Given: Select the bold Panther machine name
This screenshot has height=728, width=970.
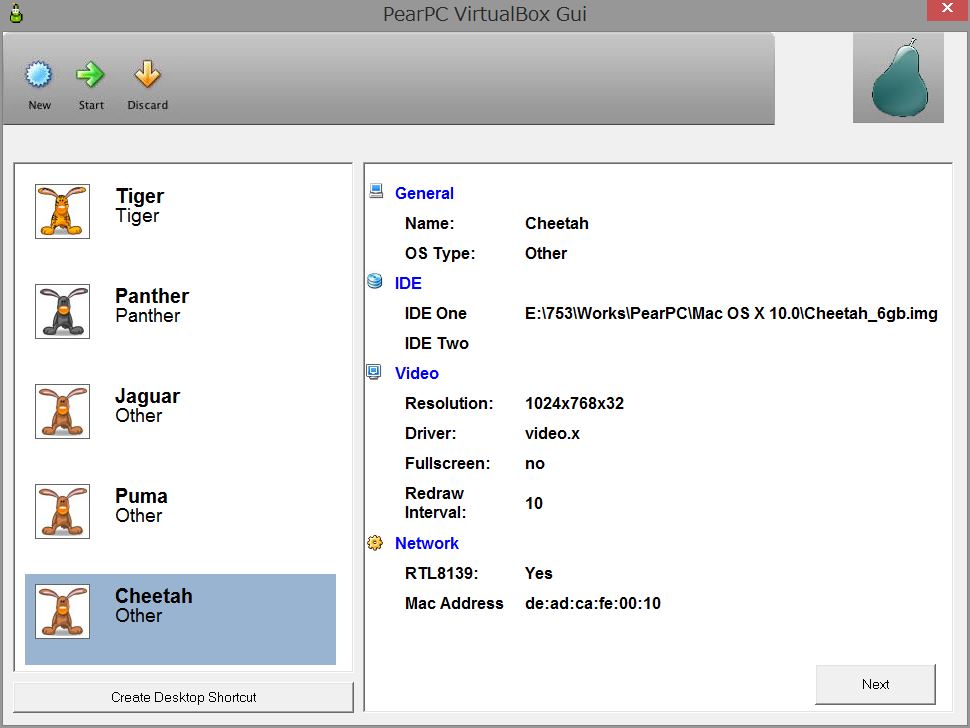Looking at the screenshot, I should tap(152, 296).
